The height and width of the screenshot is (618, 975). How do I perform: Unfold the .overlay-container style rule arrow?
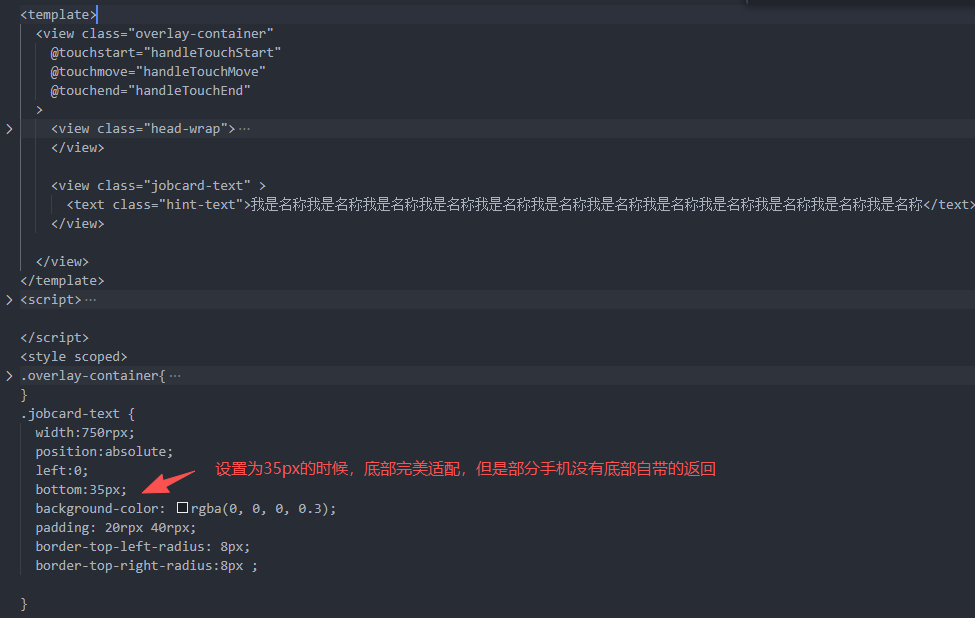coord(10,376)
